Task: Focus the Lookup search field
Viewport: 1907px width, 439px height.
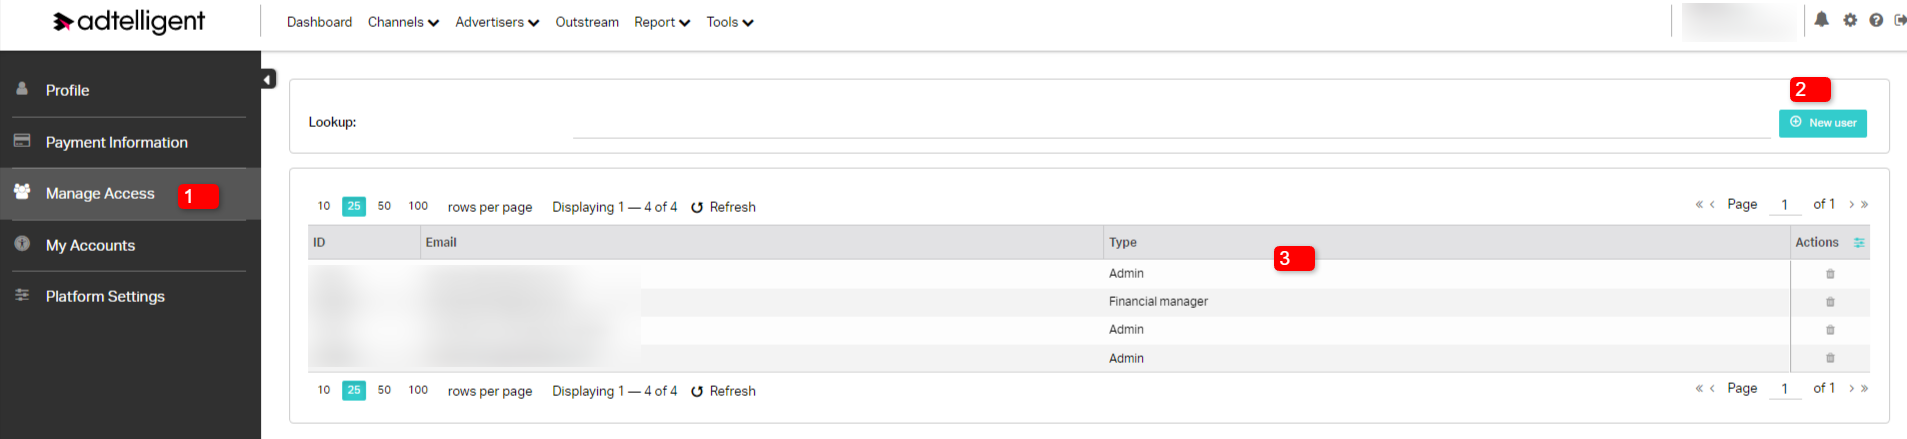Action: coord(1171,124)
